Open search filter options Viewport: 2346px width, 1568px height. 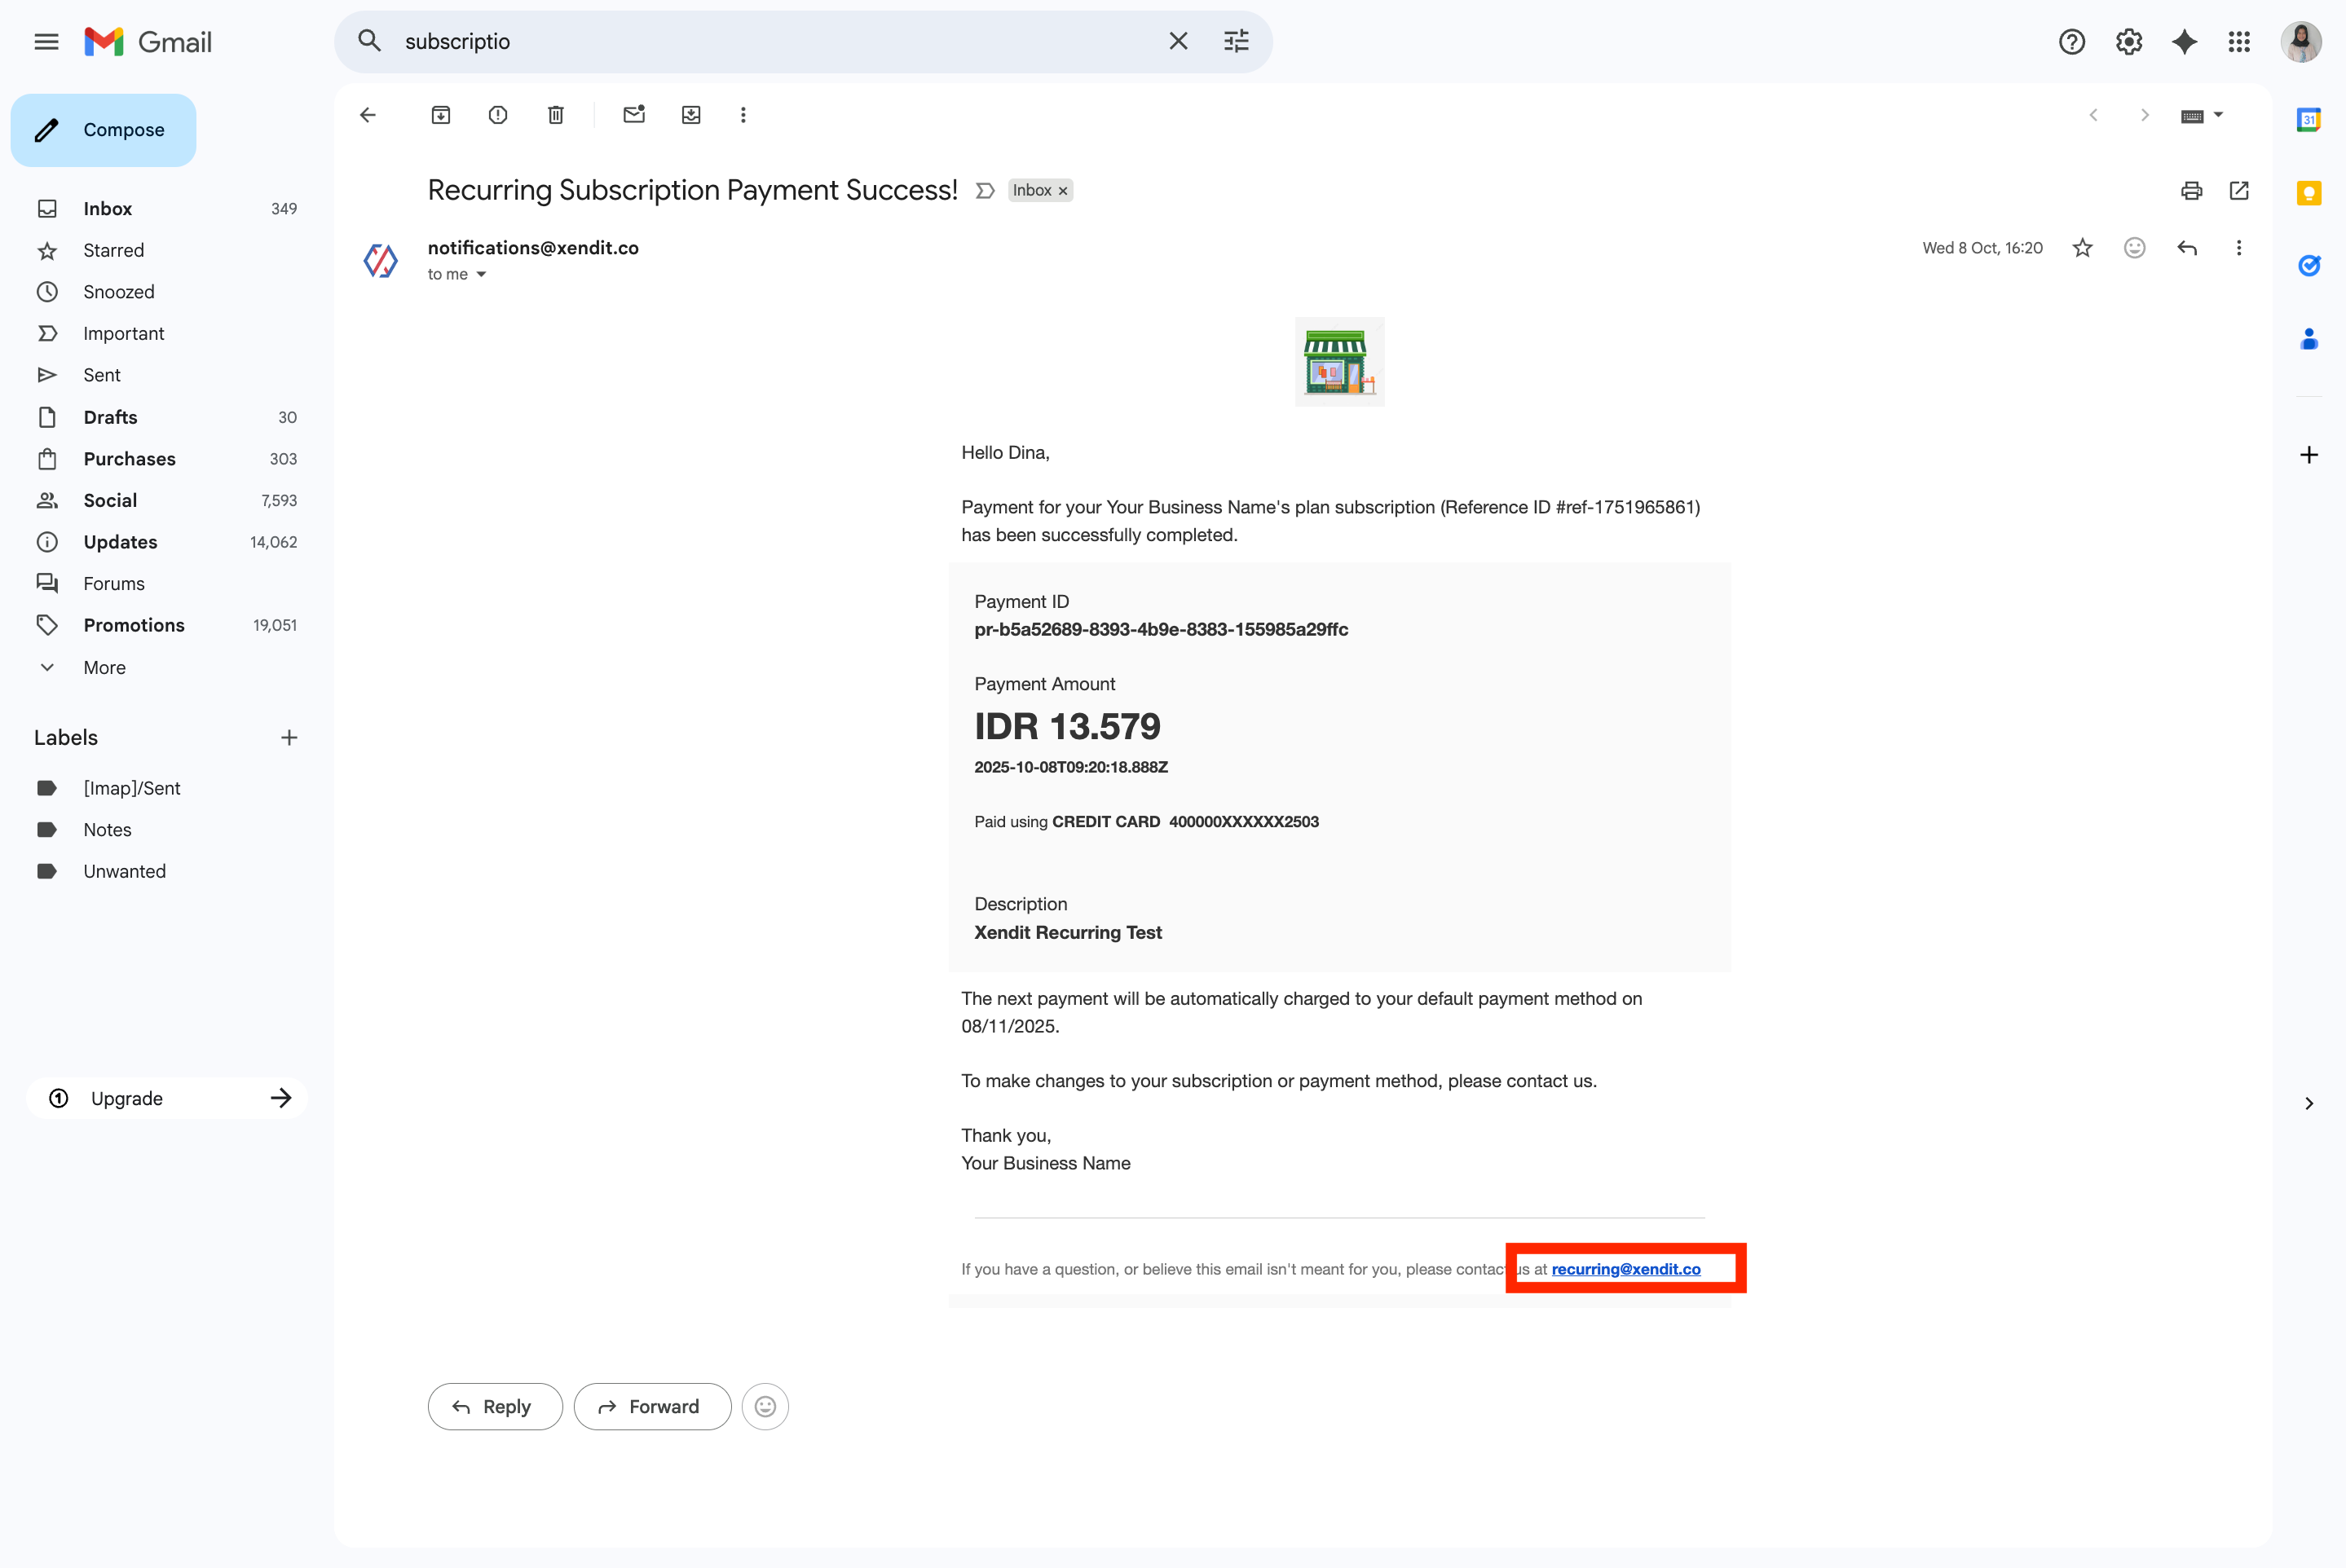[x=1236, y=41]
